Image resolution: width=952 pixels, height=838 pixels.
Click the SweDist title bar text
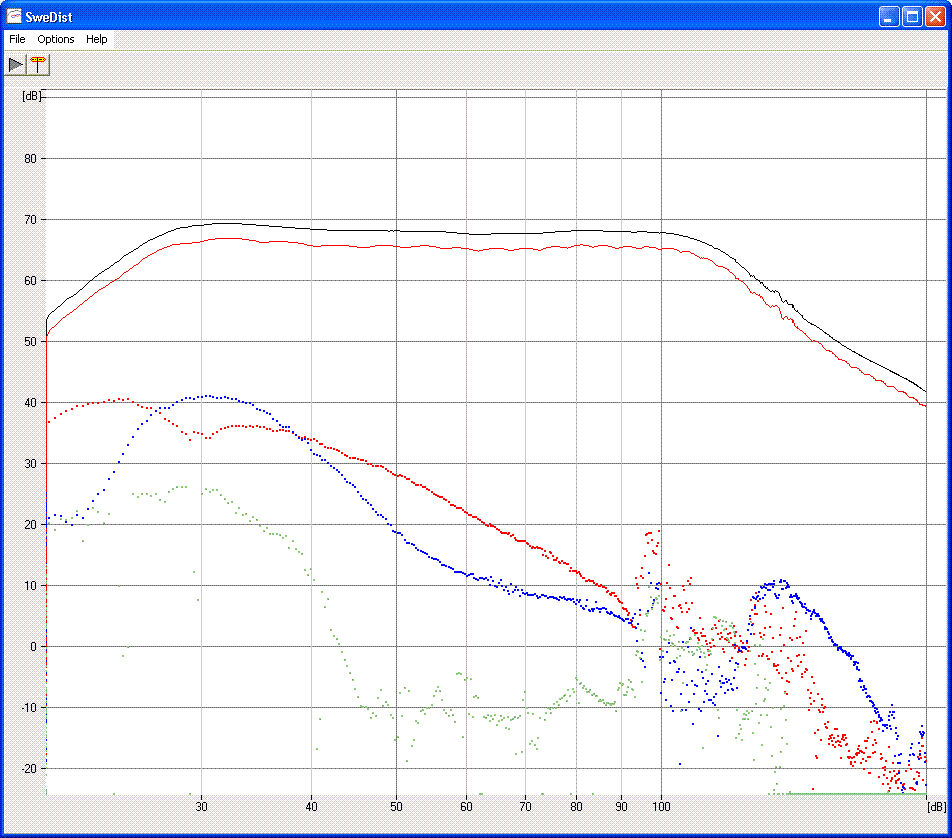click(49, 17)
